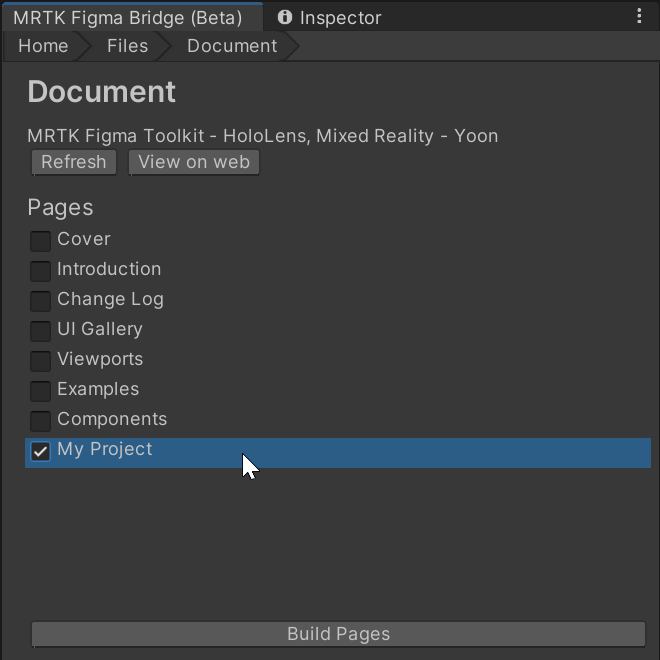Enable the UI Gallery checkbox

[x=40, y=331]
